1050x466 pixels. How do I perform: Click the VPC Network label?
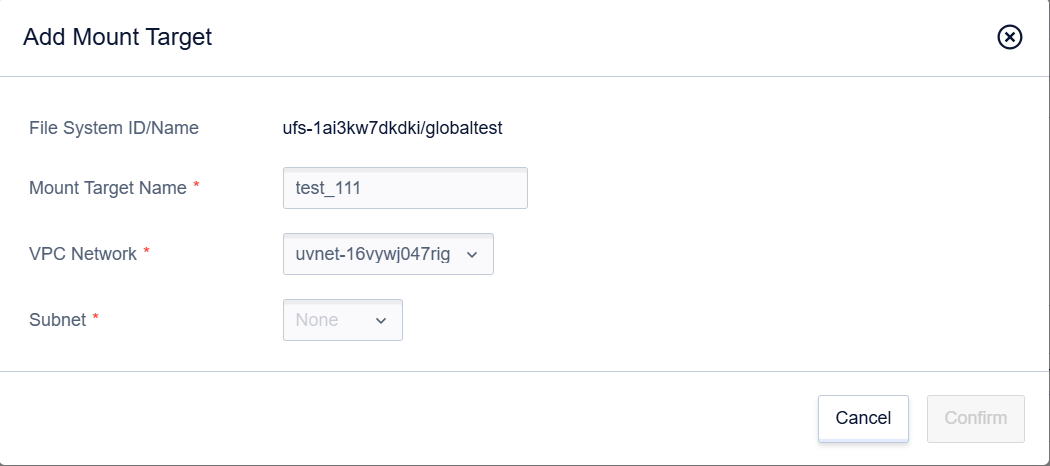(83, 254)
